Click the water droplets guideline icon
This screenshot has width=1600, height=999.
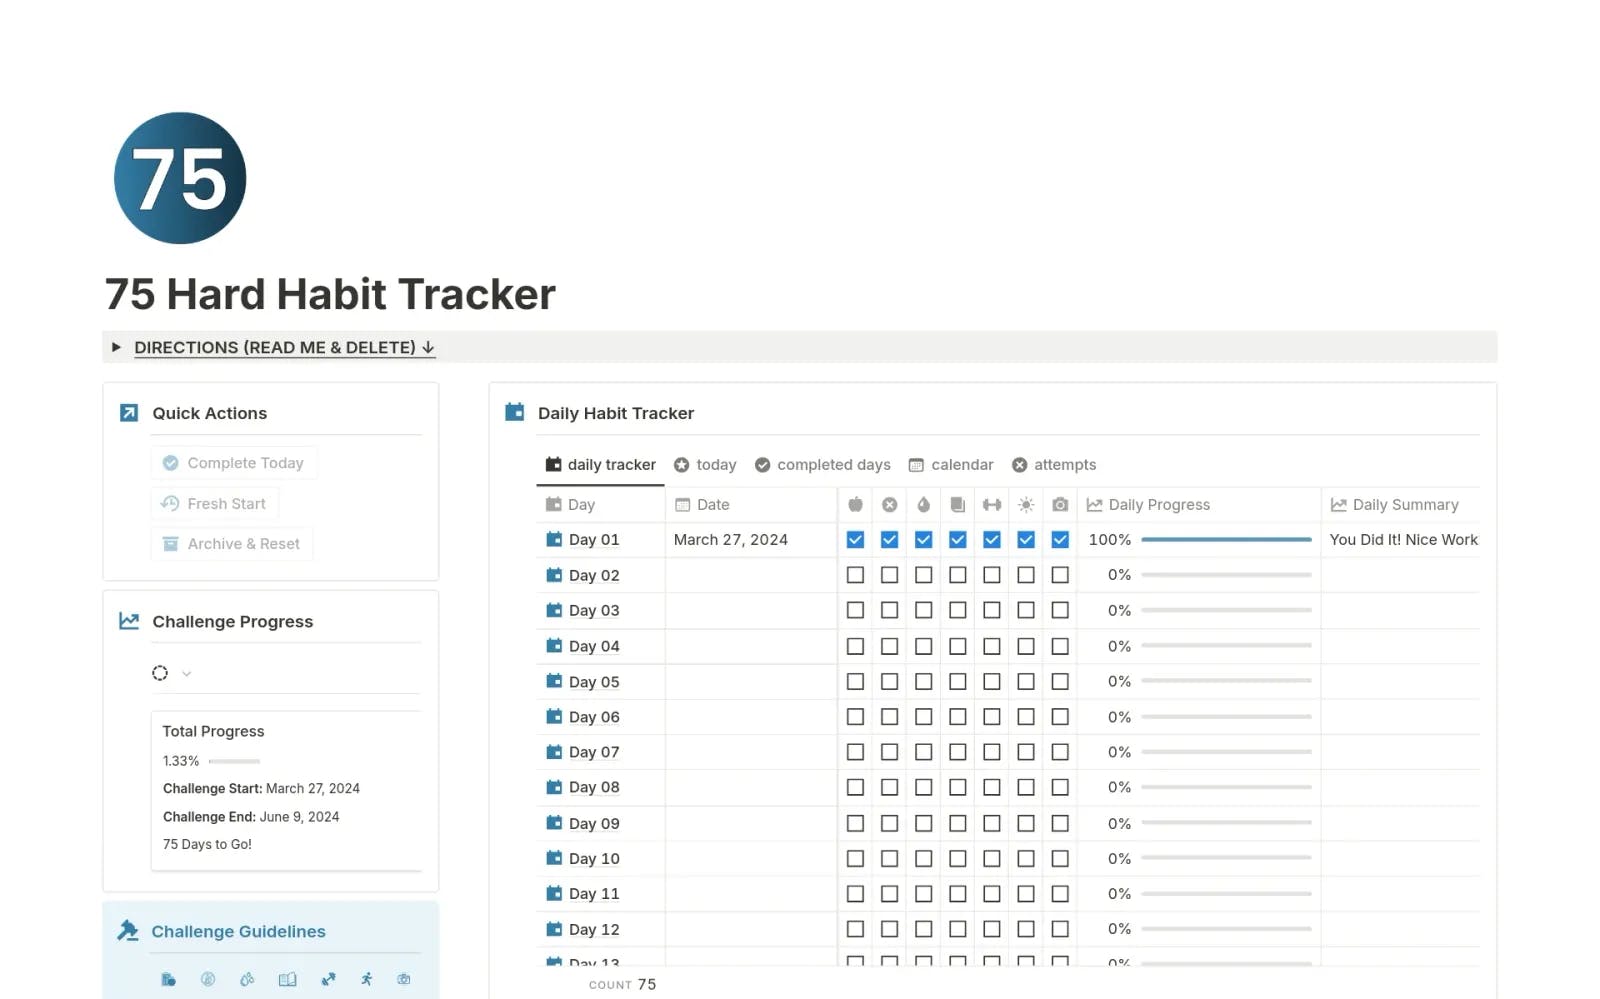click(x=247, y=979)
